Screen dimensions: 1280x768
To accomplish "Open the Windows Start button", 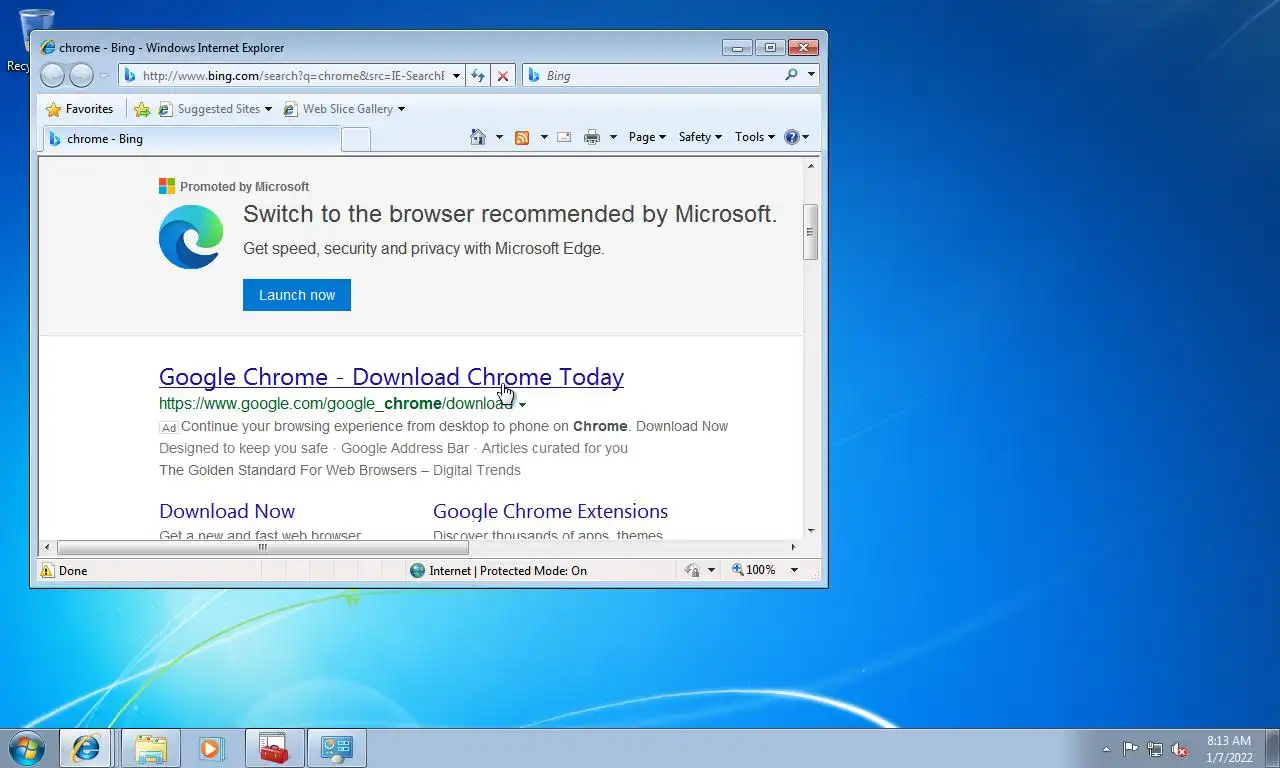I will pyautogui.click(x=26, y=748).
